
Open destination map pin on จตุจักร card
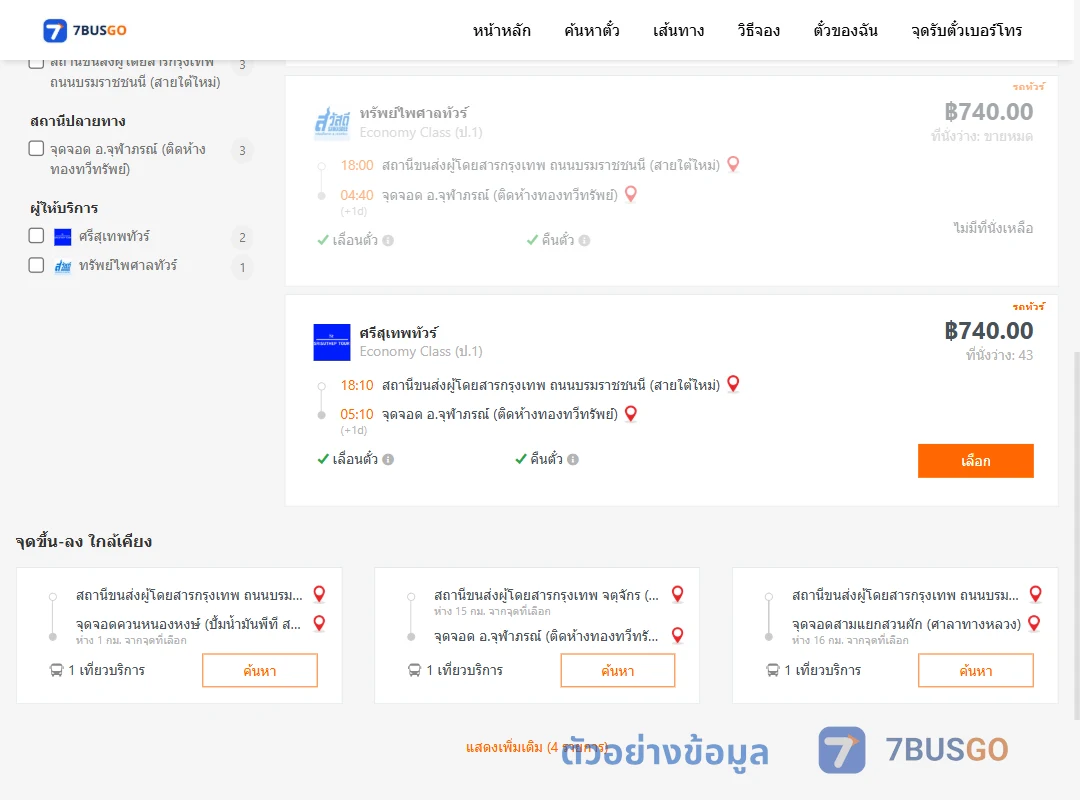point(678,635)
